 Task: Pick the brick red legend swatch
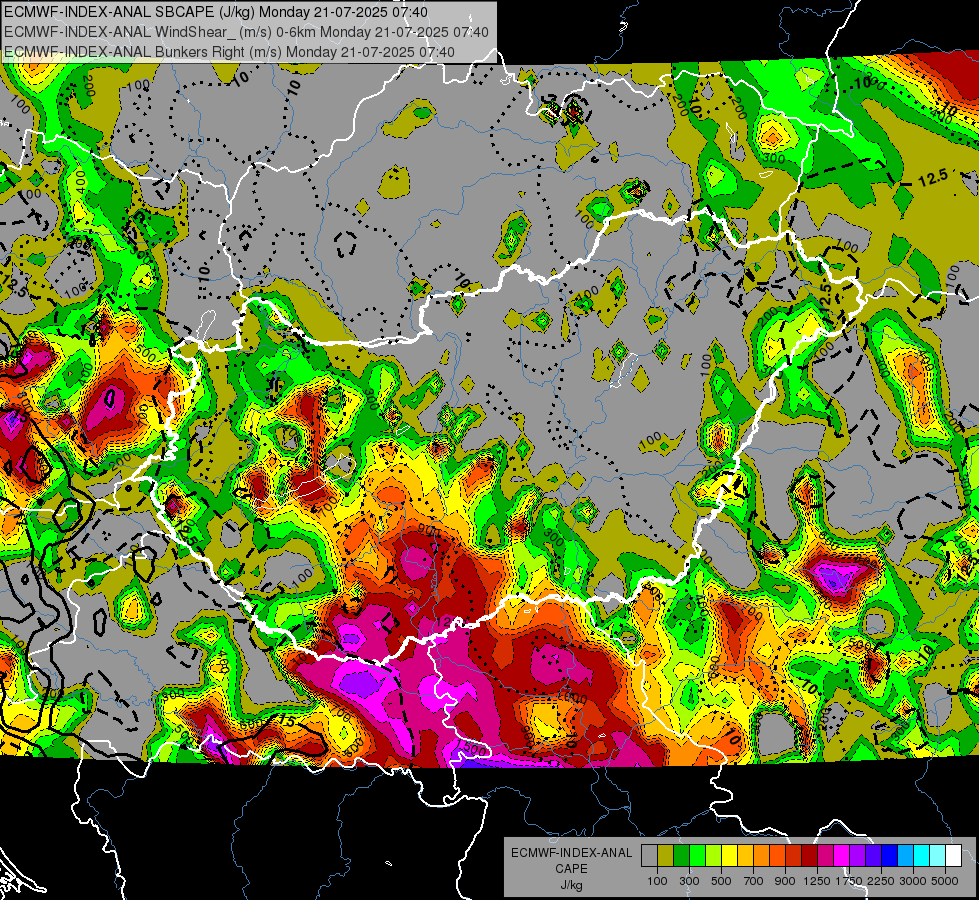point(794,856)
